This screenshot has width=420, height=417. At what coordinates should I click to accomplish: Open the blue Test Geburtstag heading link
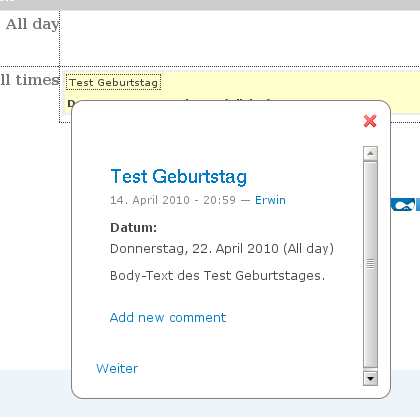pos(179,176)
